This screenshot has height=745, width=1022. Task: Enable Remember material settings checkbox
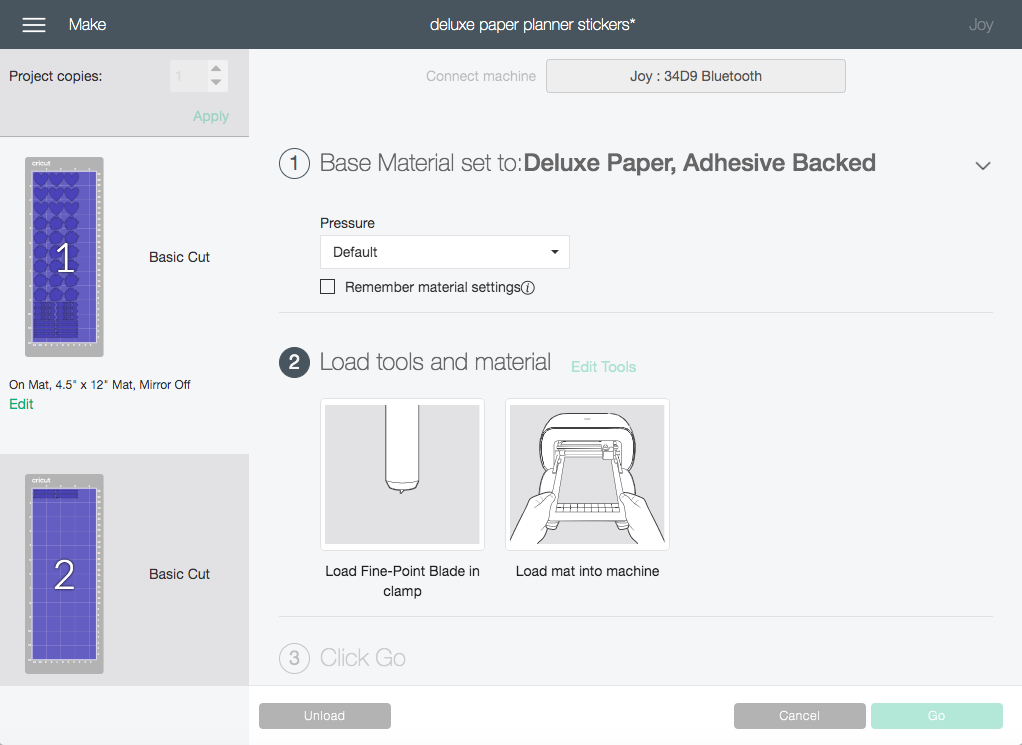click(x=328, y=287)
